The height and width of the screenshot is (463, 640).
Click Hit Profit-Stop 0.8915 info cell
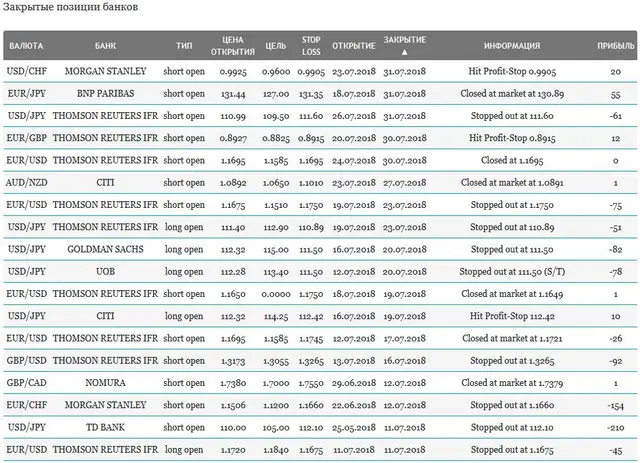tap(512, 138)
